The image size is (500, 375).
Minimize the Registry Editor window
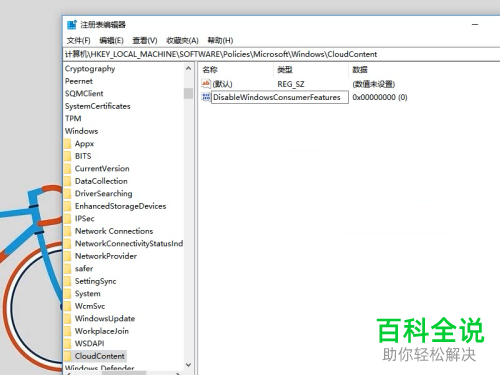pyautogui.click(x=475, y=25)
